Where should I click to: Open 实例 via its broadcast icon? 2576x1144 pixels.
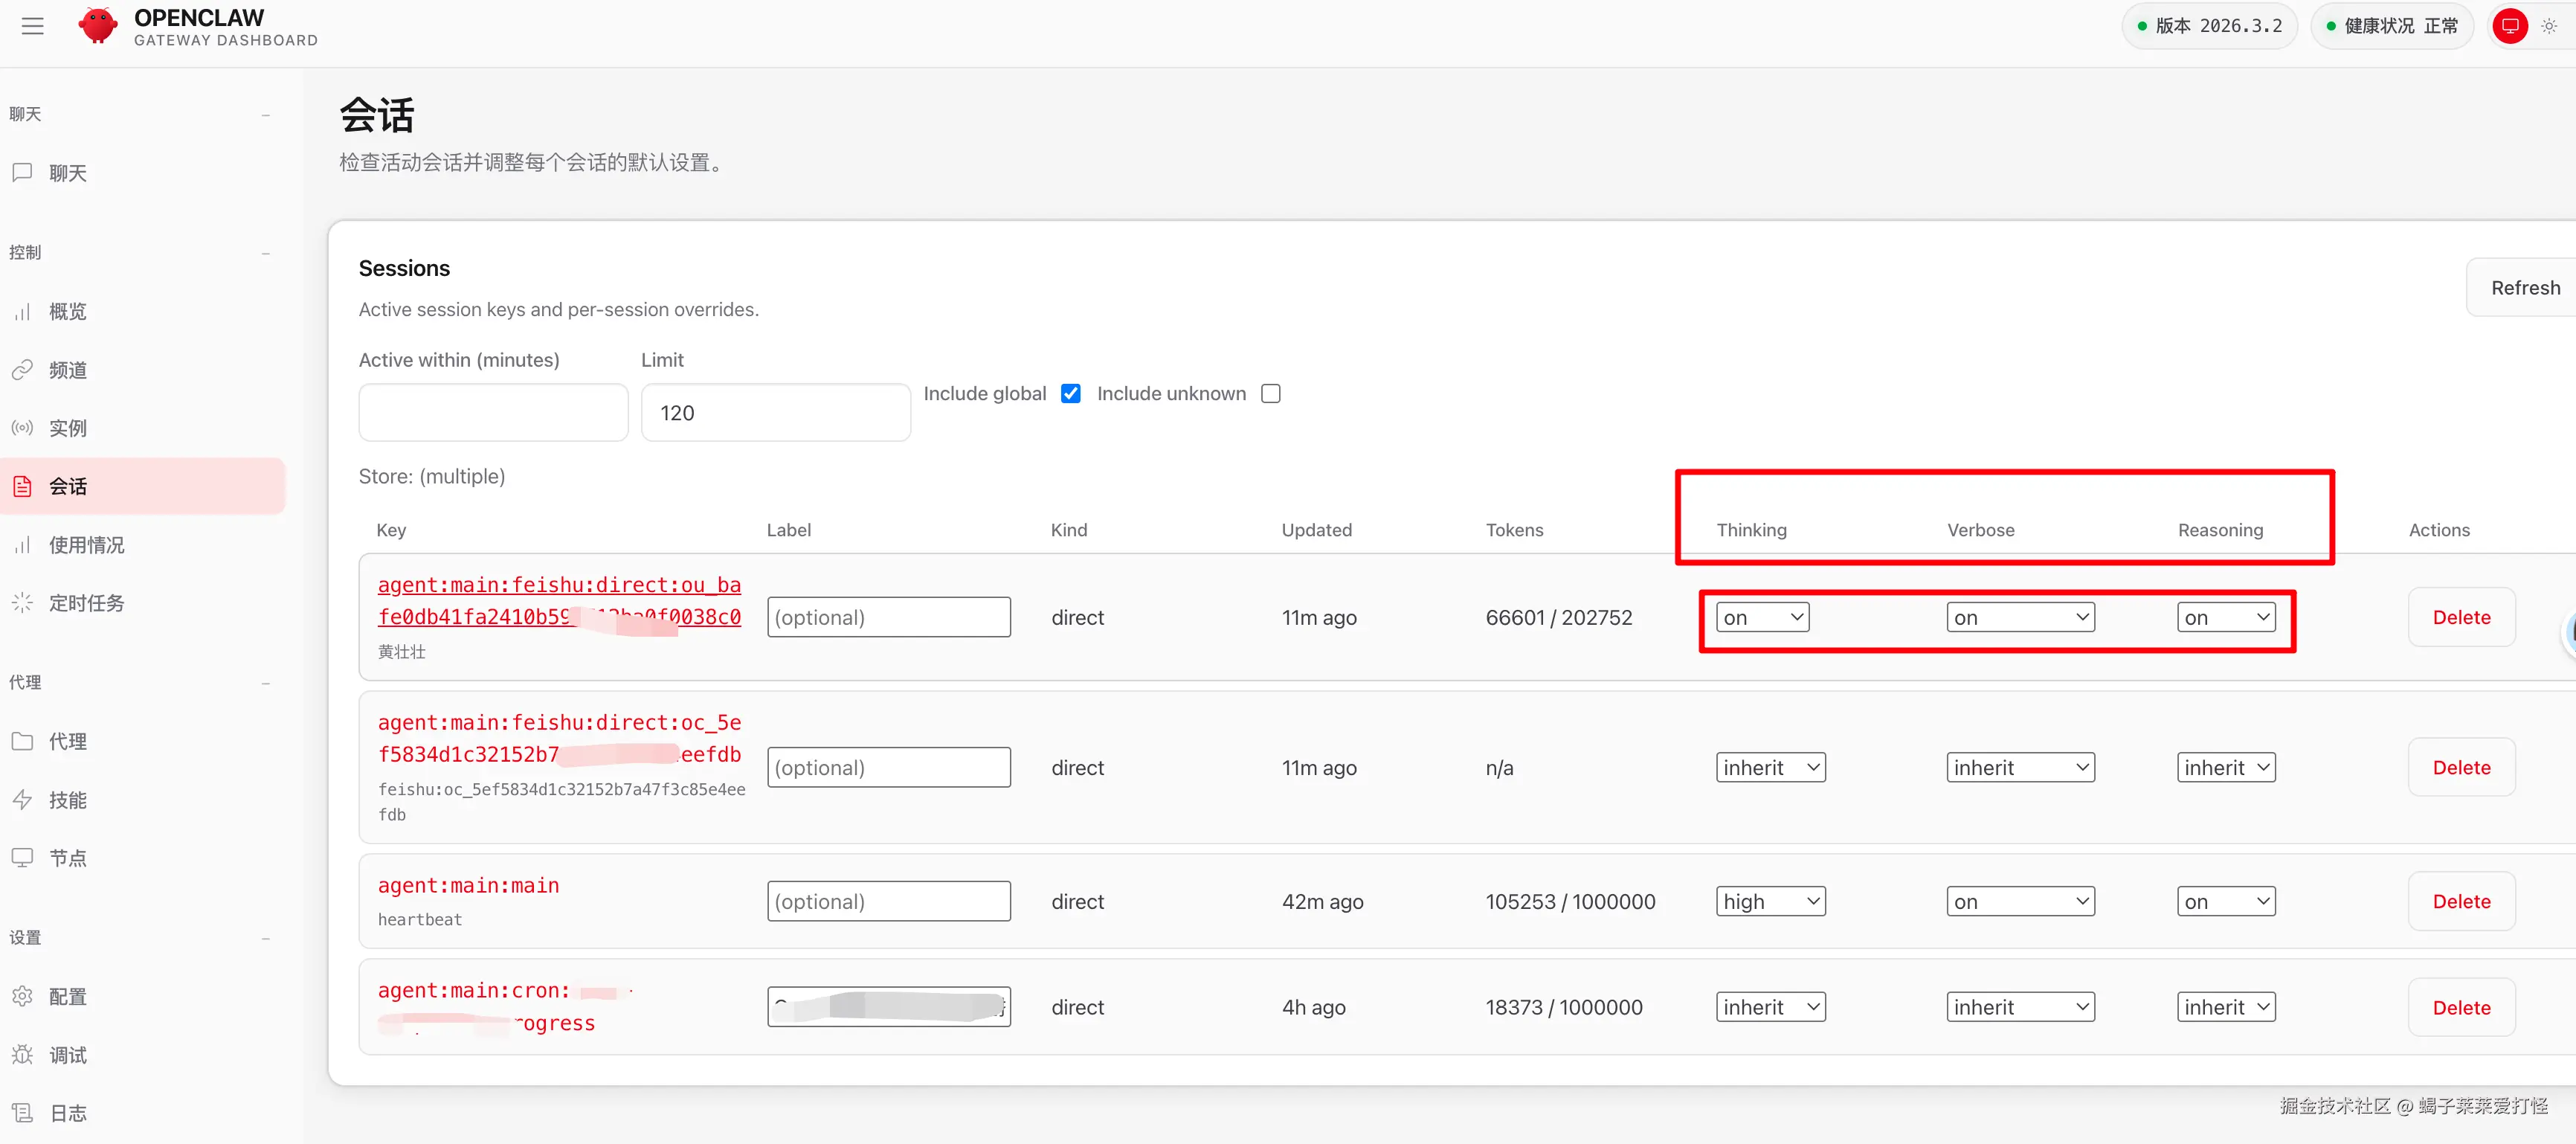22,428
